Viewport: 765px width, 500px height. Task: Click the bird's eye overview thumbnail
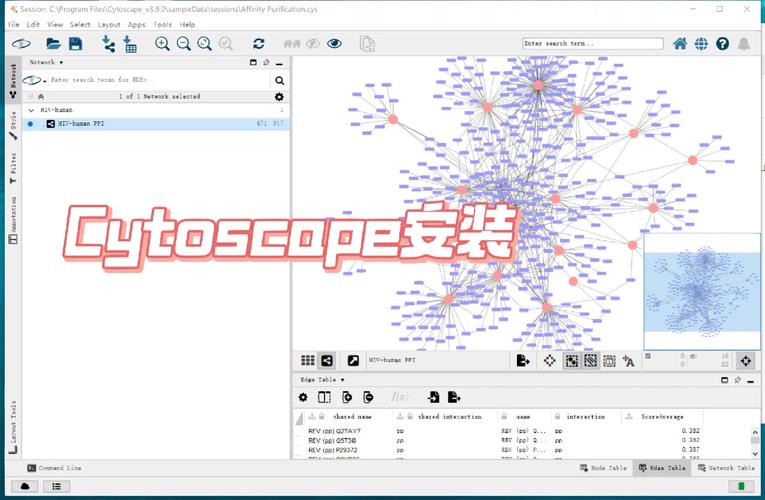click(x=702, y=291)
